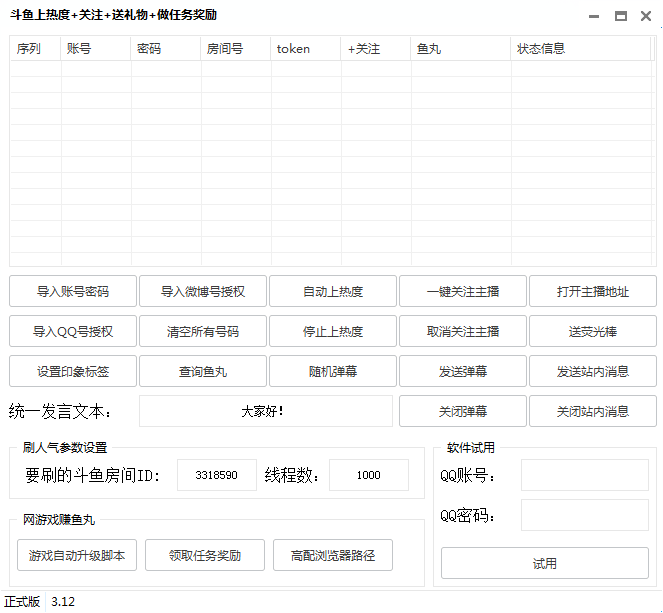
Task: Click 查询鱼丸 button
Action: click(203, 371)
